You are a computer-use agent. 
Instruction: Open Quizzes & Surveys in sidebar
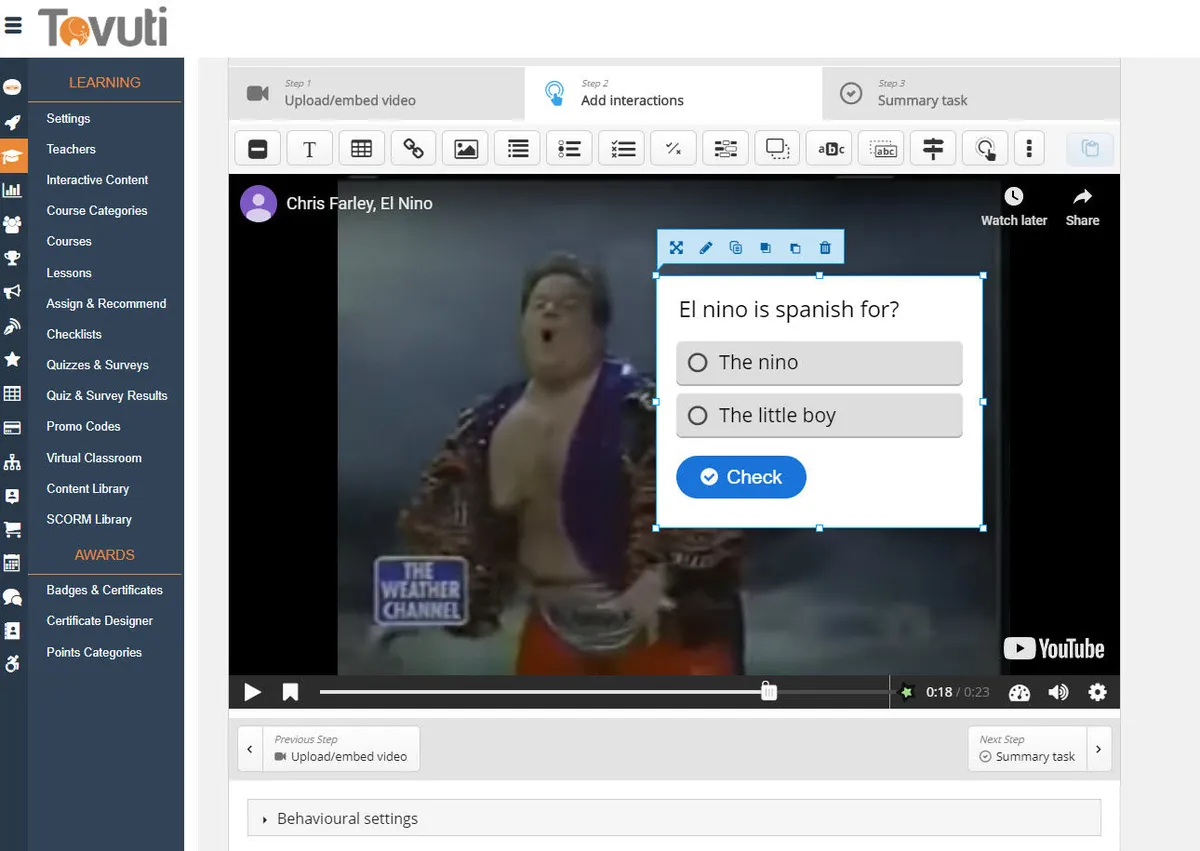coord(97,365)
